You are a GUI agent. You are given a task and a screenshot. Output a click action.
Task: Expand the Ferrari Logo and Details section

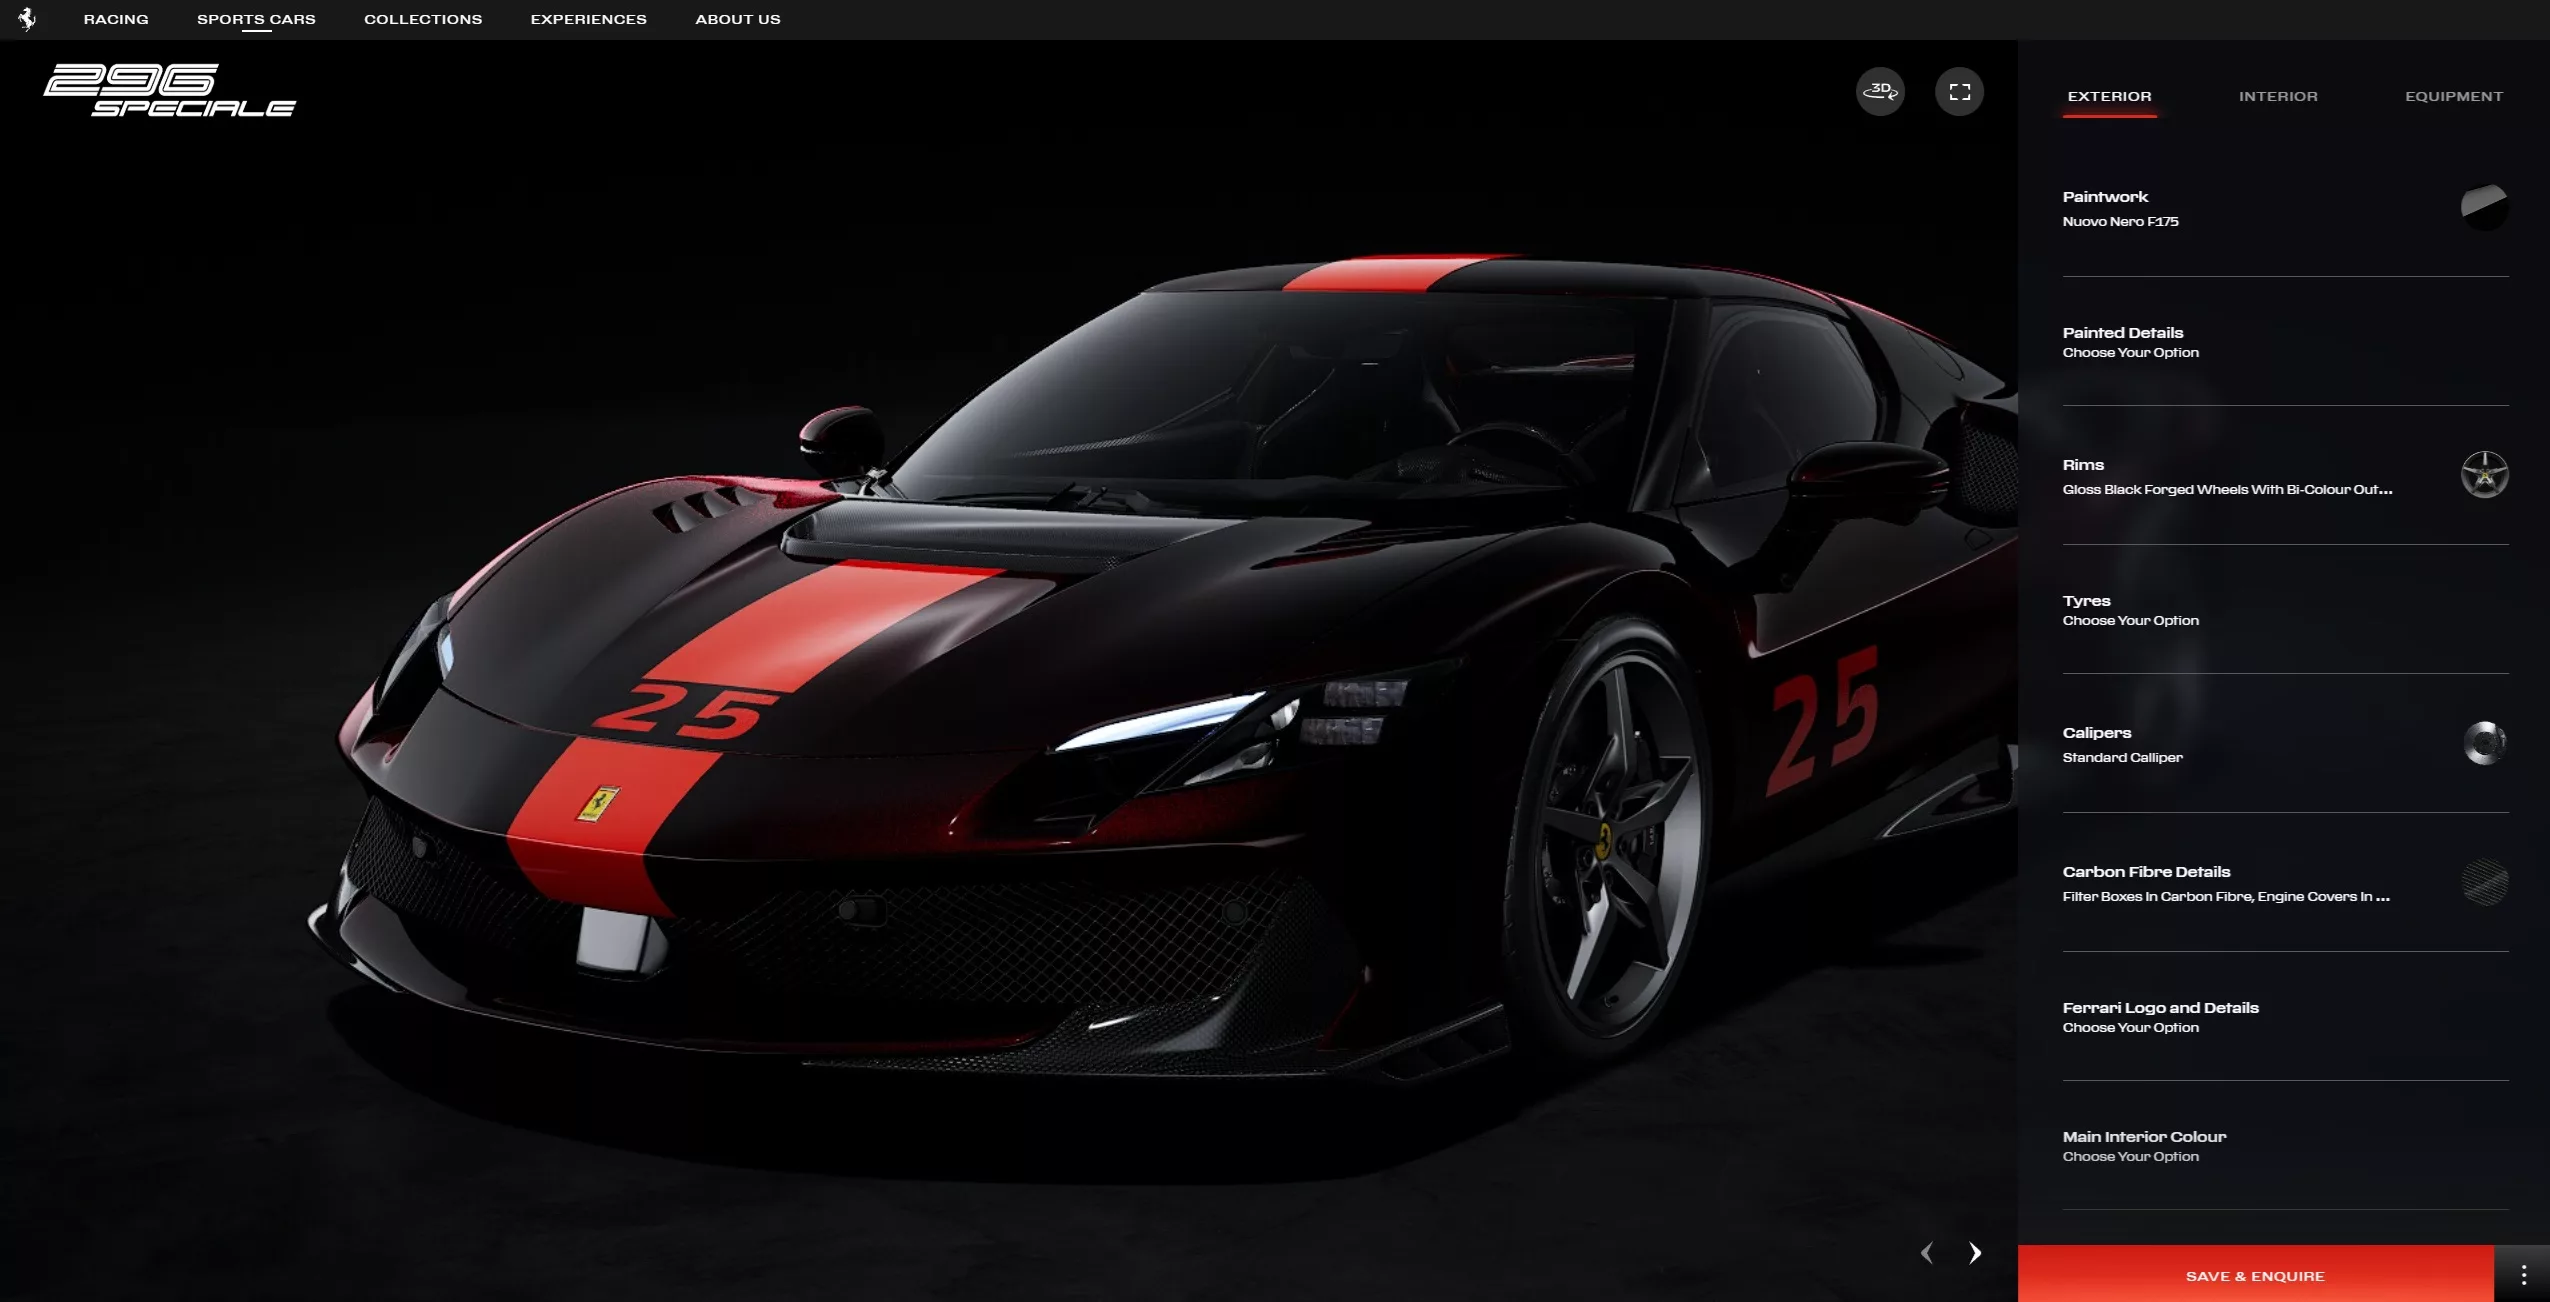(x=2285, y=1017)
